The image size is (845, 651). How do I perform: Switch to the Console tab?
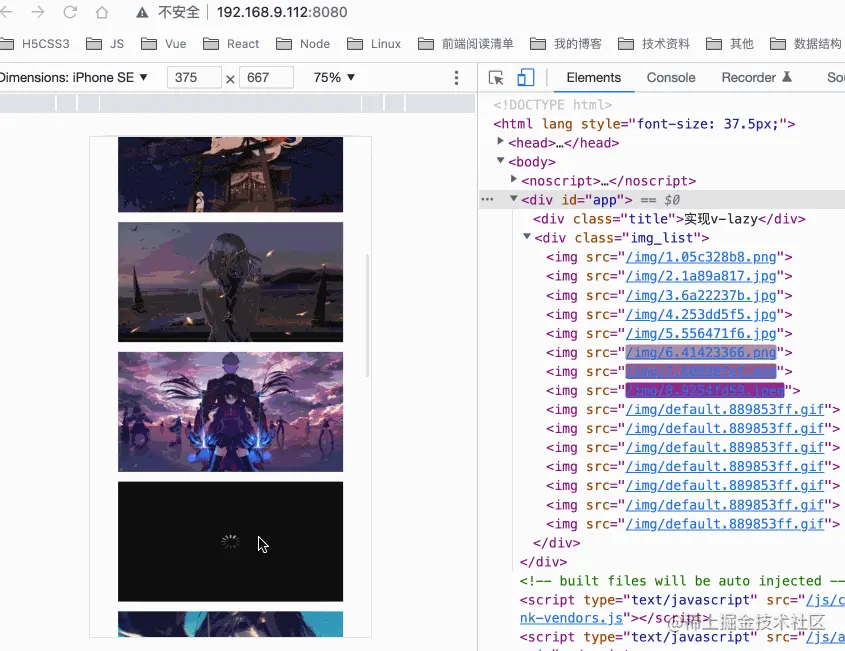(671, 78)
